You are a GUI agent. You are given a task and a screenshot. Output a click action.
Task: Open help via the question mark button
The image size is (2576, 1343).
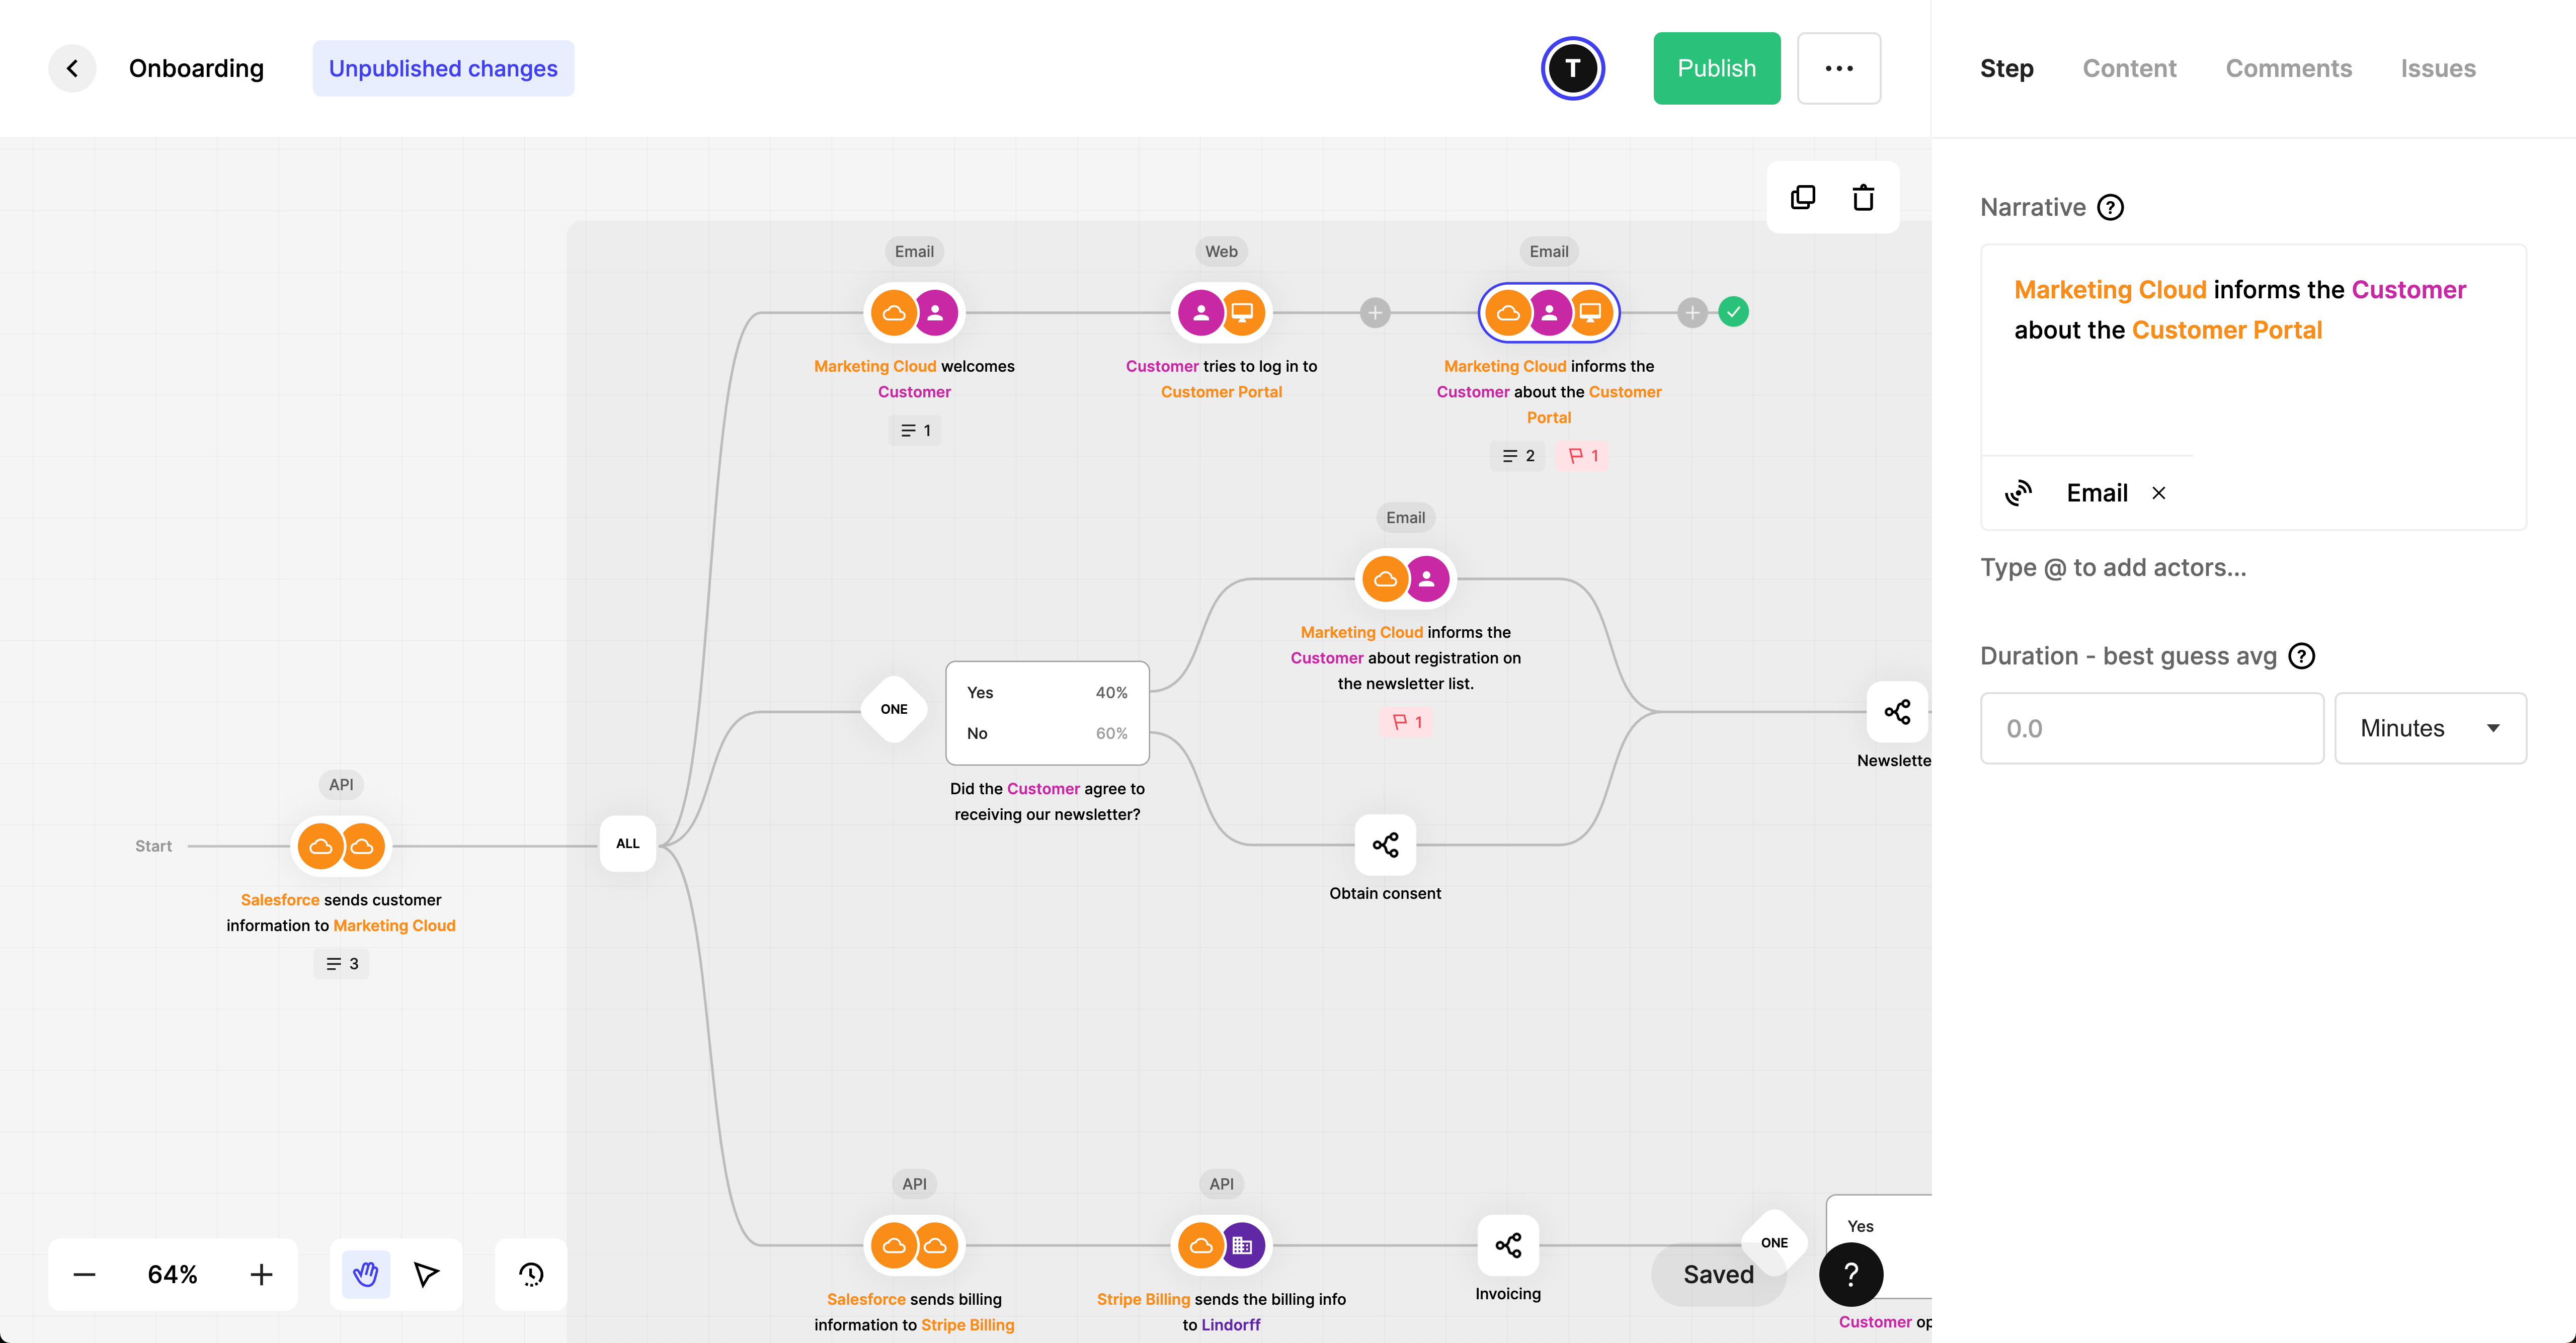pos(1851,1274)
